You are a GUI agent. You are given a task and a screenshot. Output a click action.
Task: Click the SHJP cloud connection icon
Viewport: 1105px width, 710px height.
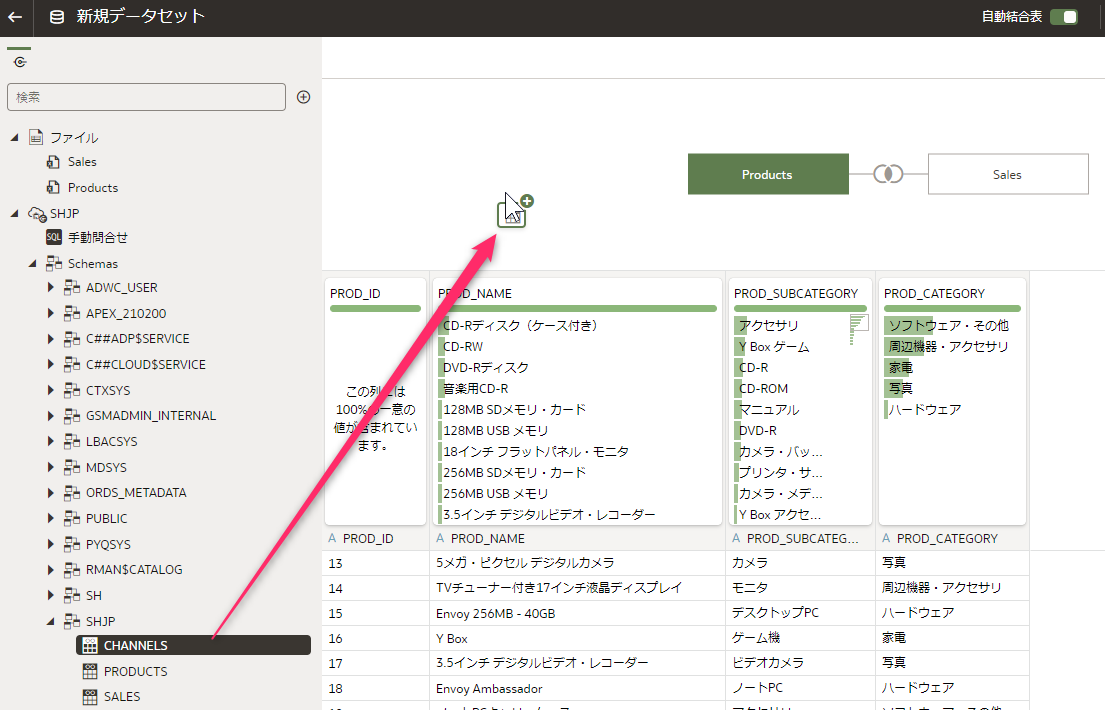(37, 214)
